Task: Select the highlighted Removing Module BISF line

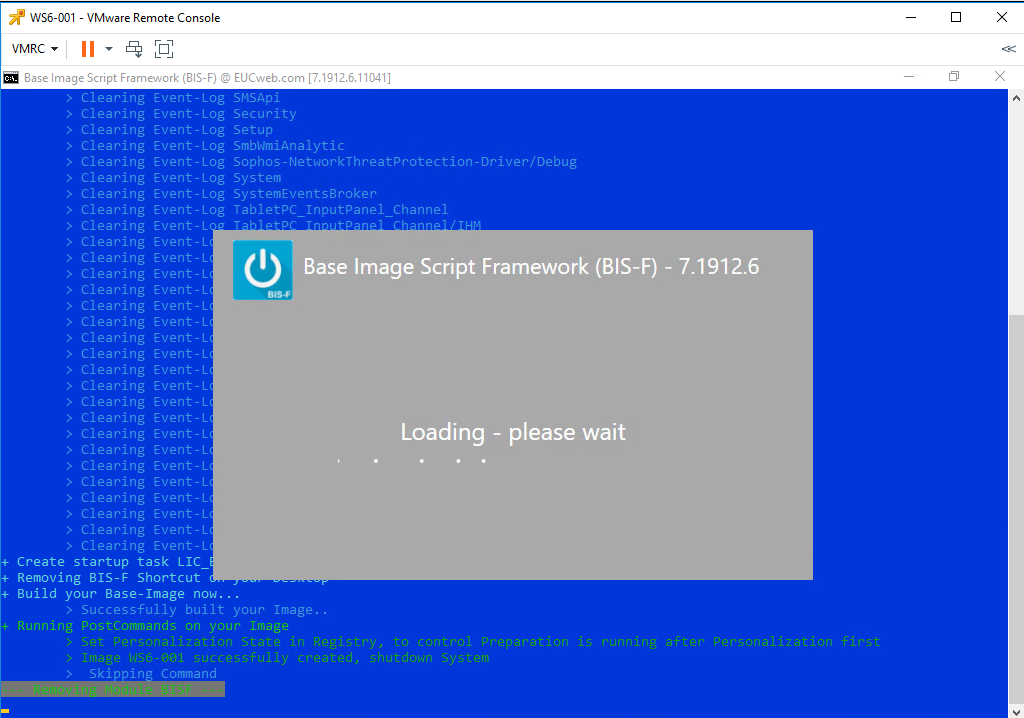Action: click(x=112, y=689)
